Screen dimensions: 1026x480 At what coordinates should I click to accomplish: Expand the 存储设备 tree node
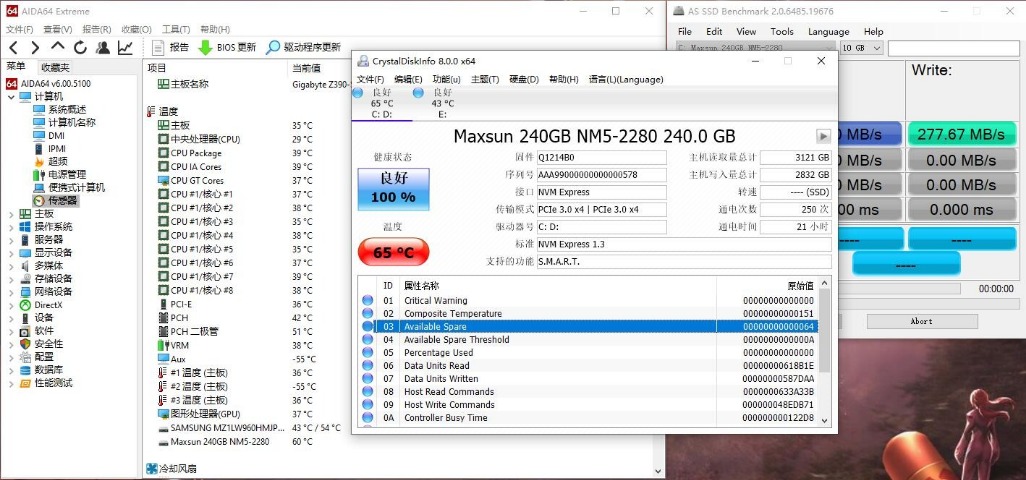click(x=11, y=279)
